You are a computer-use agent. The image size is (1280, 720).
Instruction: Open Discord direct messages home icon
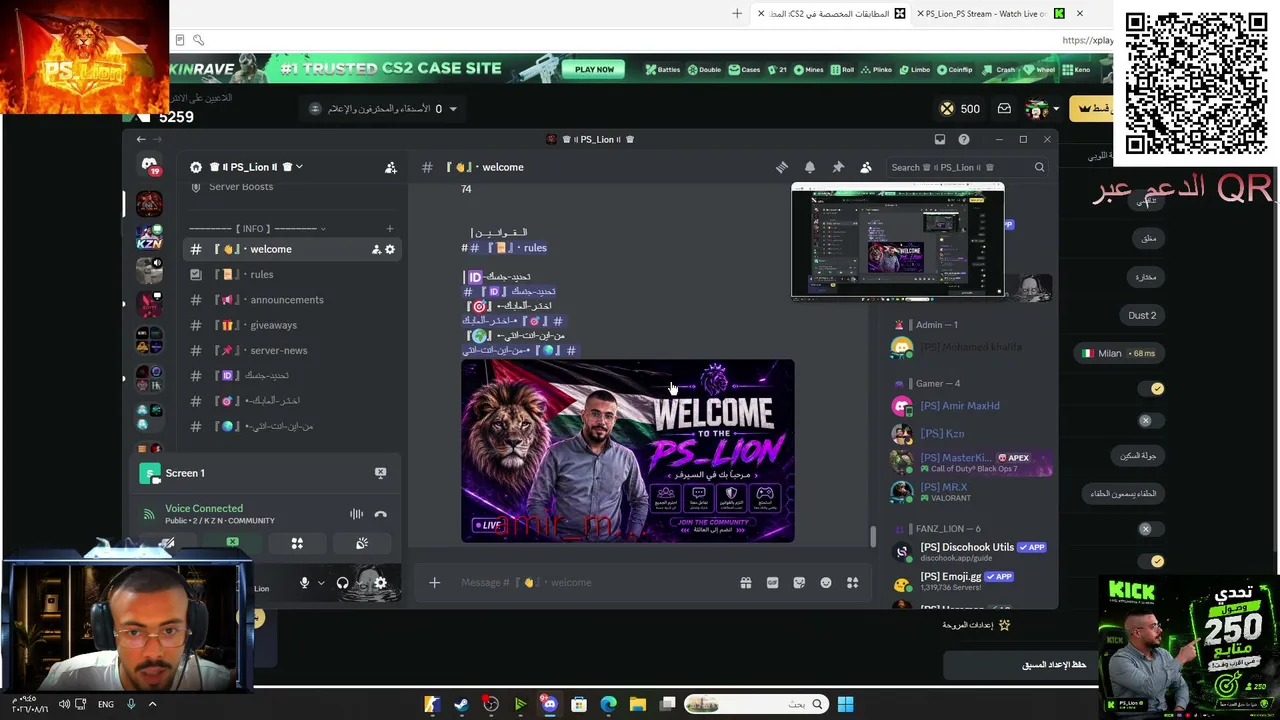tap(149, 165)
